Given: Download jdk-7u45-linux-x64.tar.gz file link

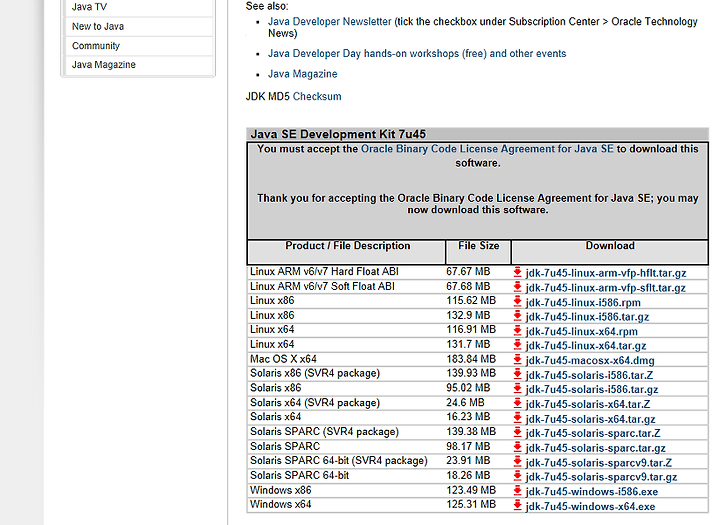Looking at the screenshot, I should pos(586,346).
